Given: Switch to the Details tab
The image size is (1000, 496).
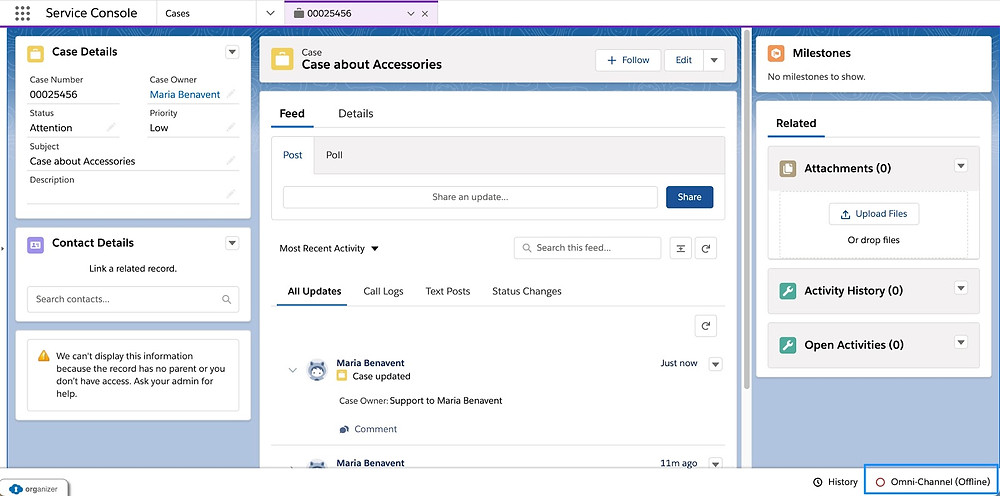Looking at the screenshot, I should pyautogui.click(x=356, y=113).
